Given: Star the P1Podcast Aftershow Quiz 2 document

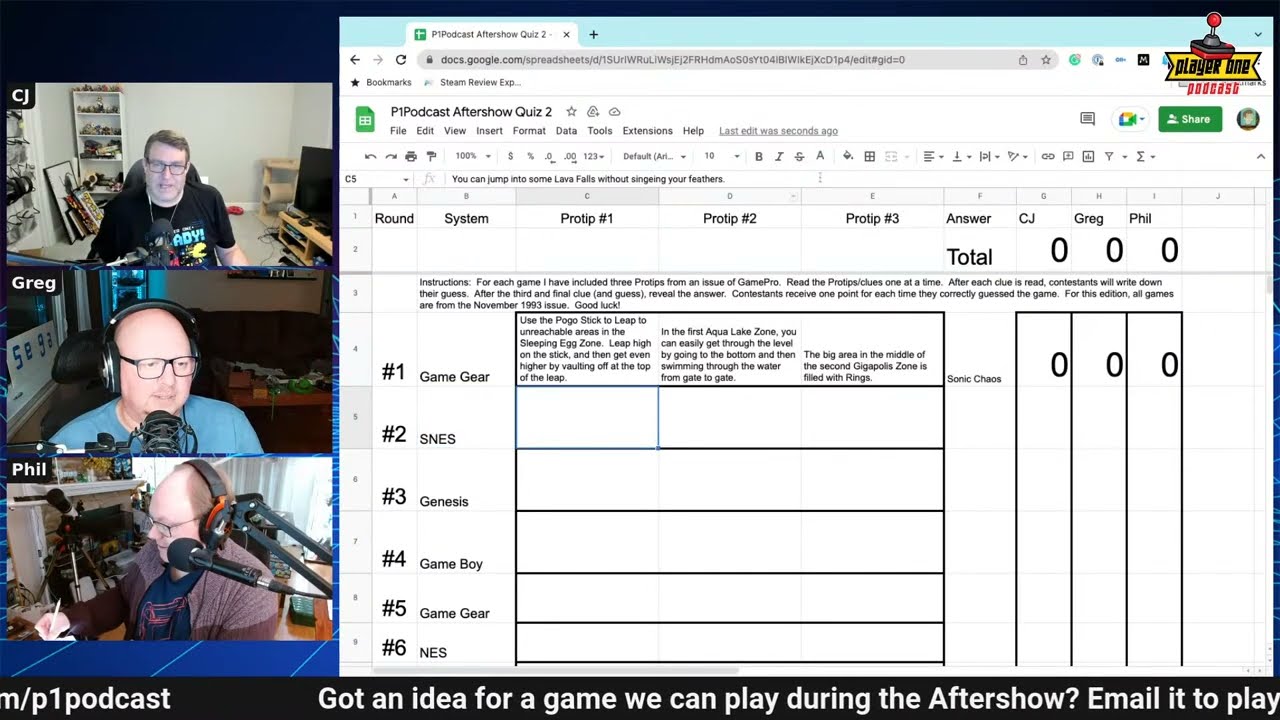Looking at the screenshot, I should [571, 112].
